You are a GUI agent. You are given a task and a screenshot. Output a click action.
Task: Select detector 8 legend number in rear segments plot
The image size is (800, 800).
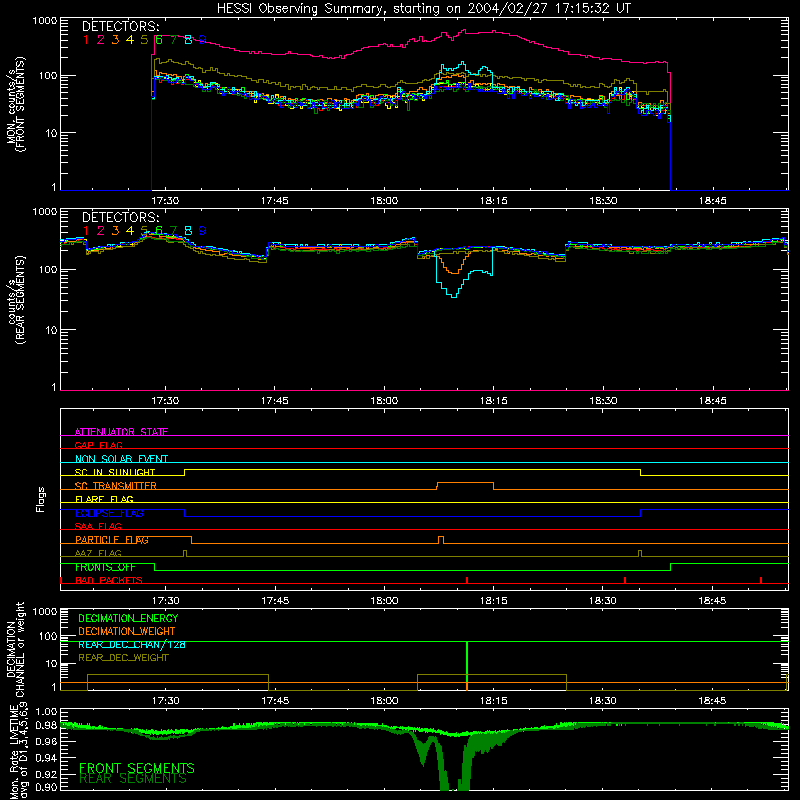click(188, 231)
